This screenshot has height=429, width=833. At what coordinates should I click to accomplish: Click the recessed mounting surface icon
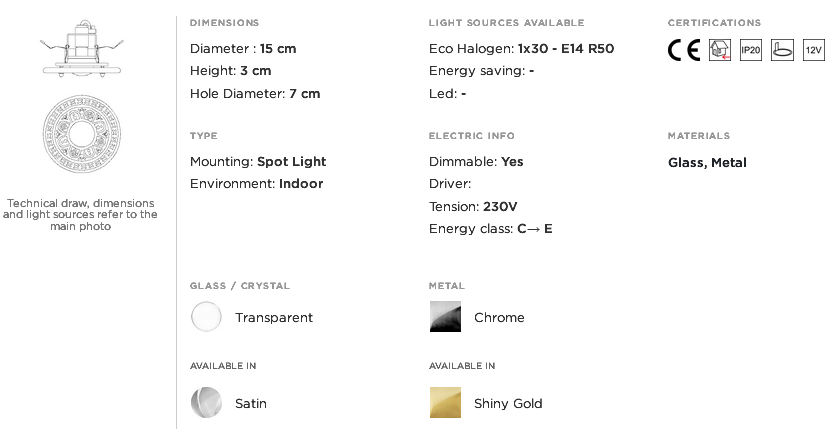782,50
